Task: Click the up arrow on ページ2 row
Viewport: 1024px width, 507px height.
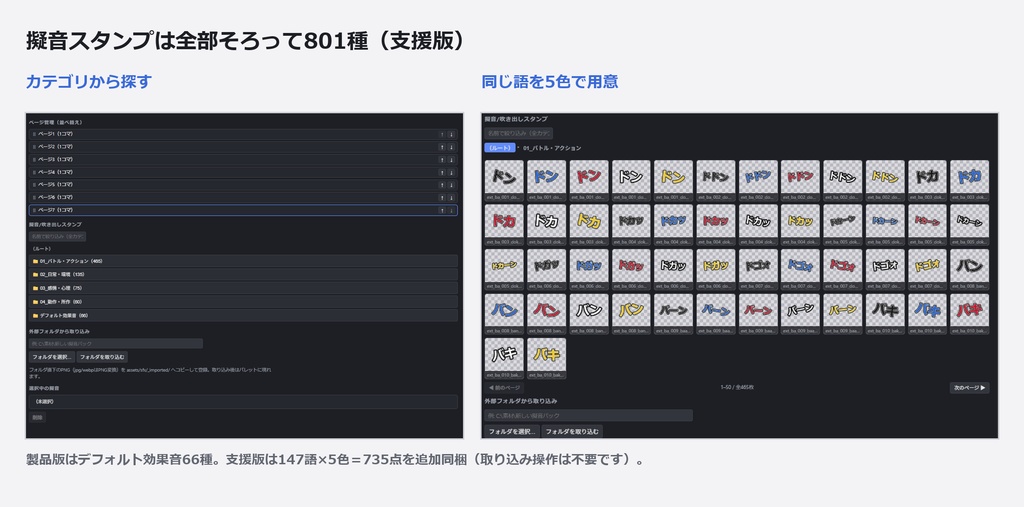Action: 442,146
